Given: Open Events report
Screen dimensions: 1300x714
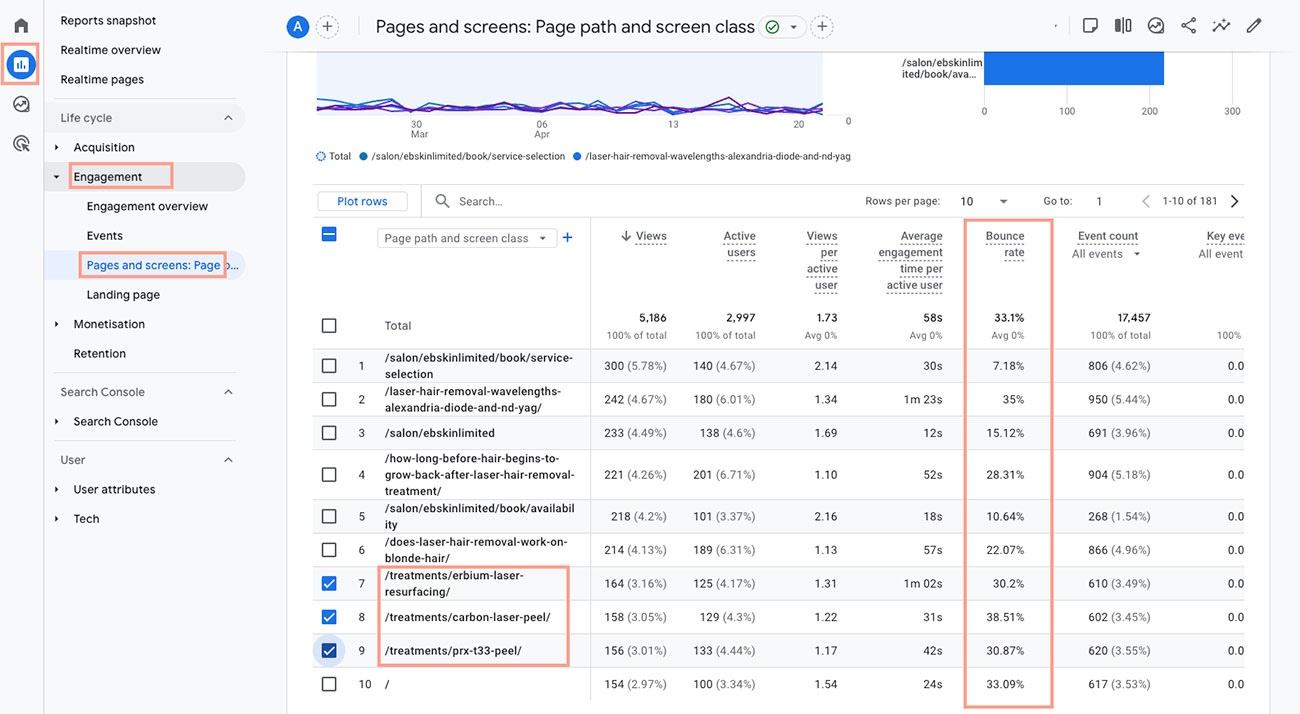Looking at the screenshot, I should tap(104, 236).
